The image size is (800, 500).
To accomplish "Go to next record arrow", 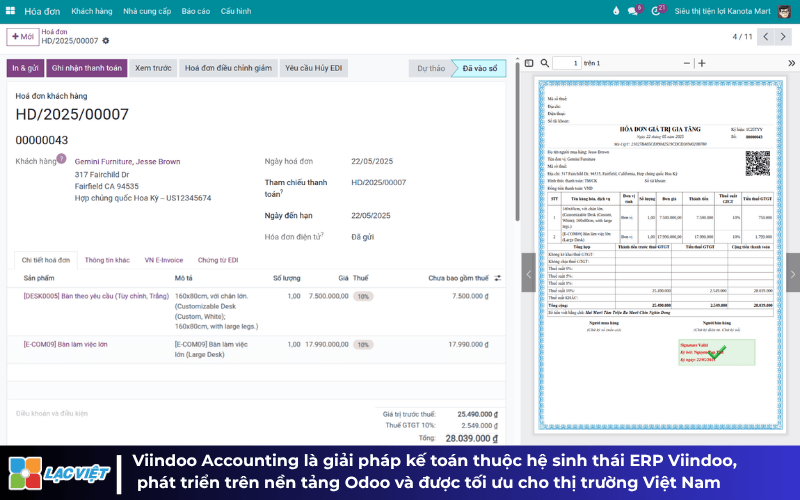I will pyautogui.click(x=783, y=37).
